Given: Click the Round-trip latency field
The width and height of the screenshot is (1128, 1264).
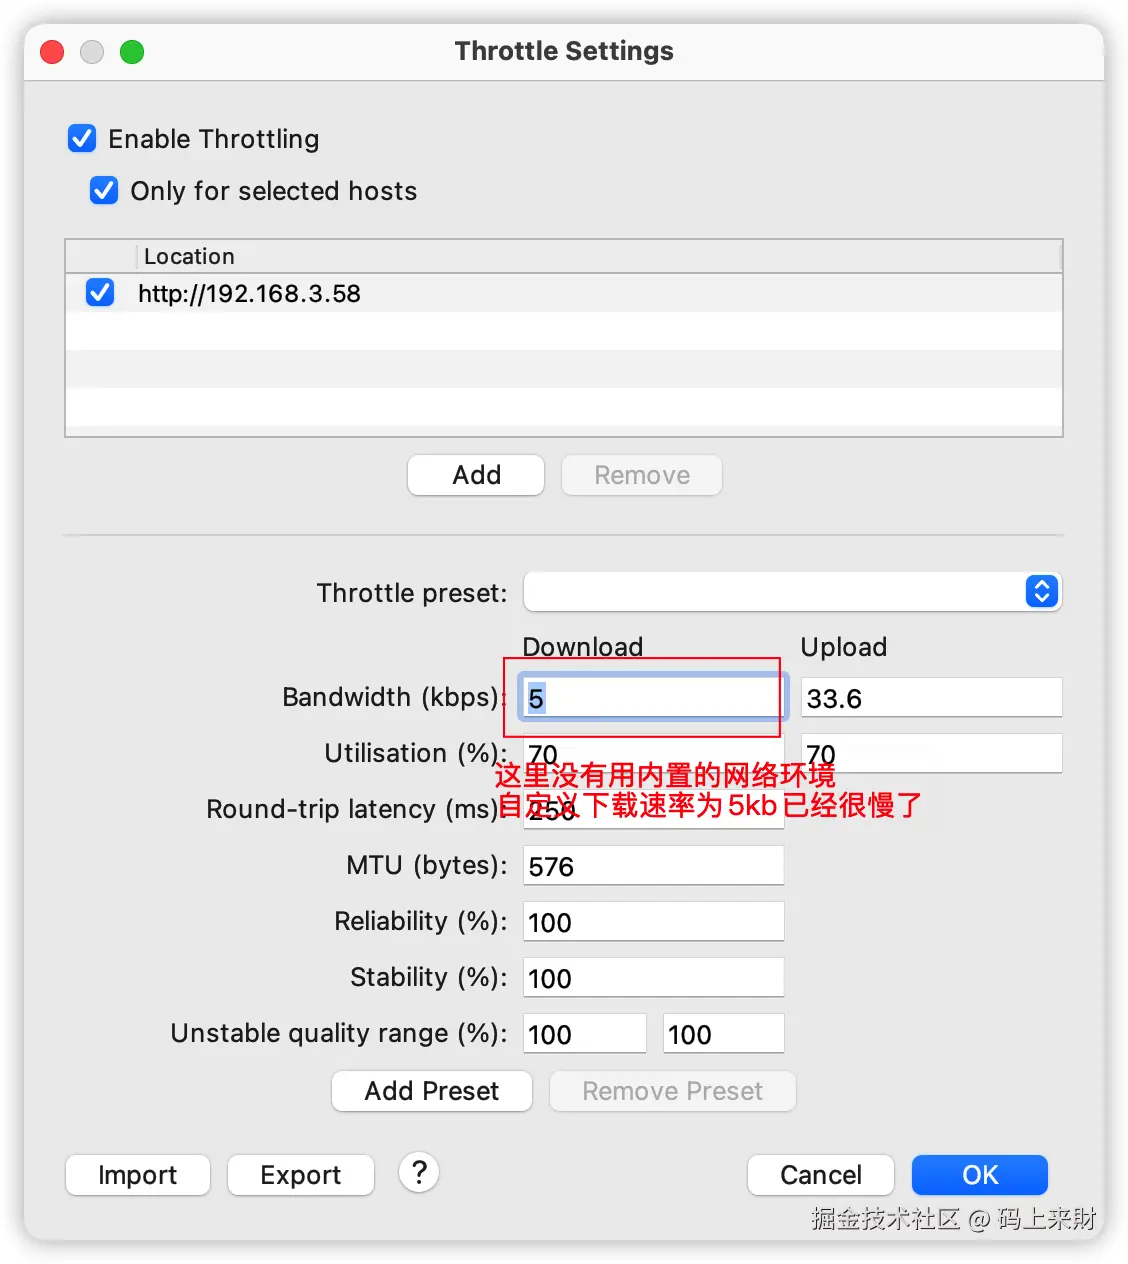Looking at the screenshot, I should (x=653, y=809).
